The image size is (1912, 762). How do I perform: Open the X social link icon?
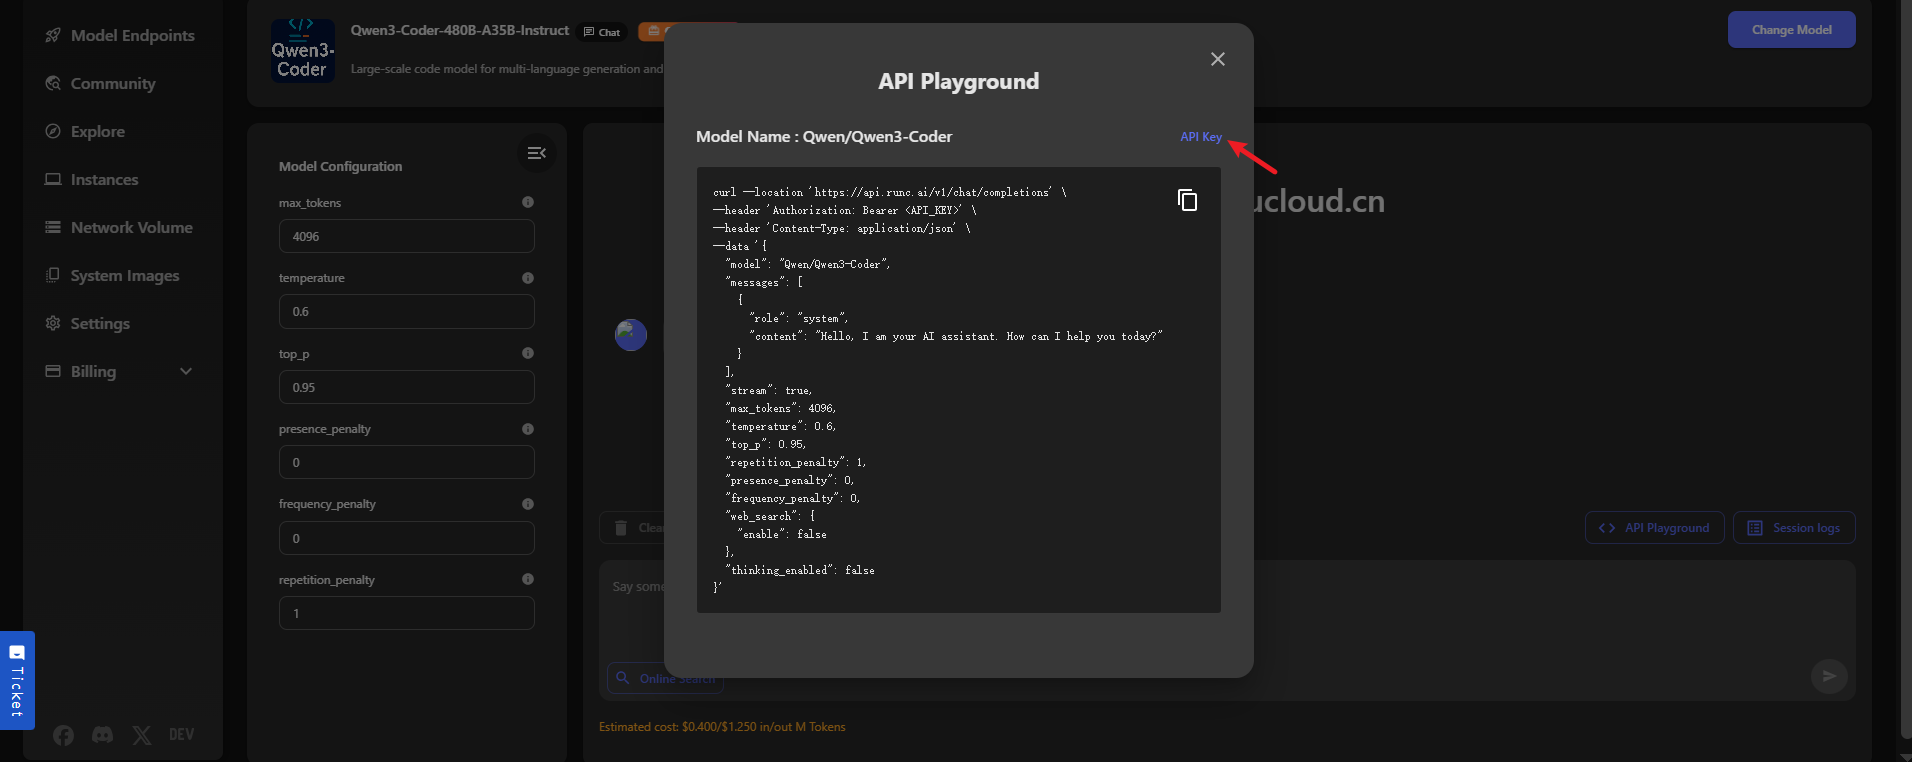click(x=142, y=735)
